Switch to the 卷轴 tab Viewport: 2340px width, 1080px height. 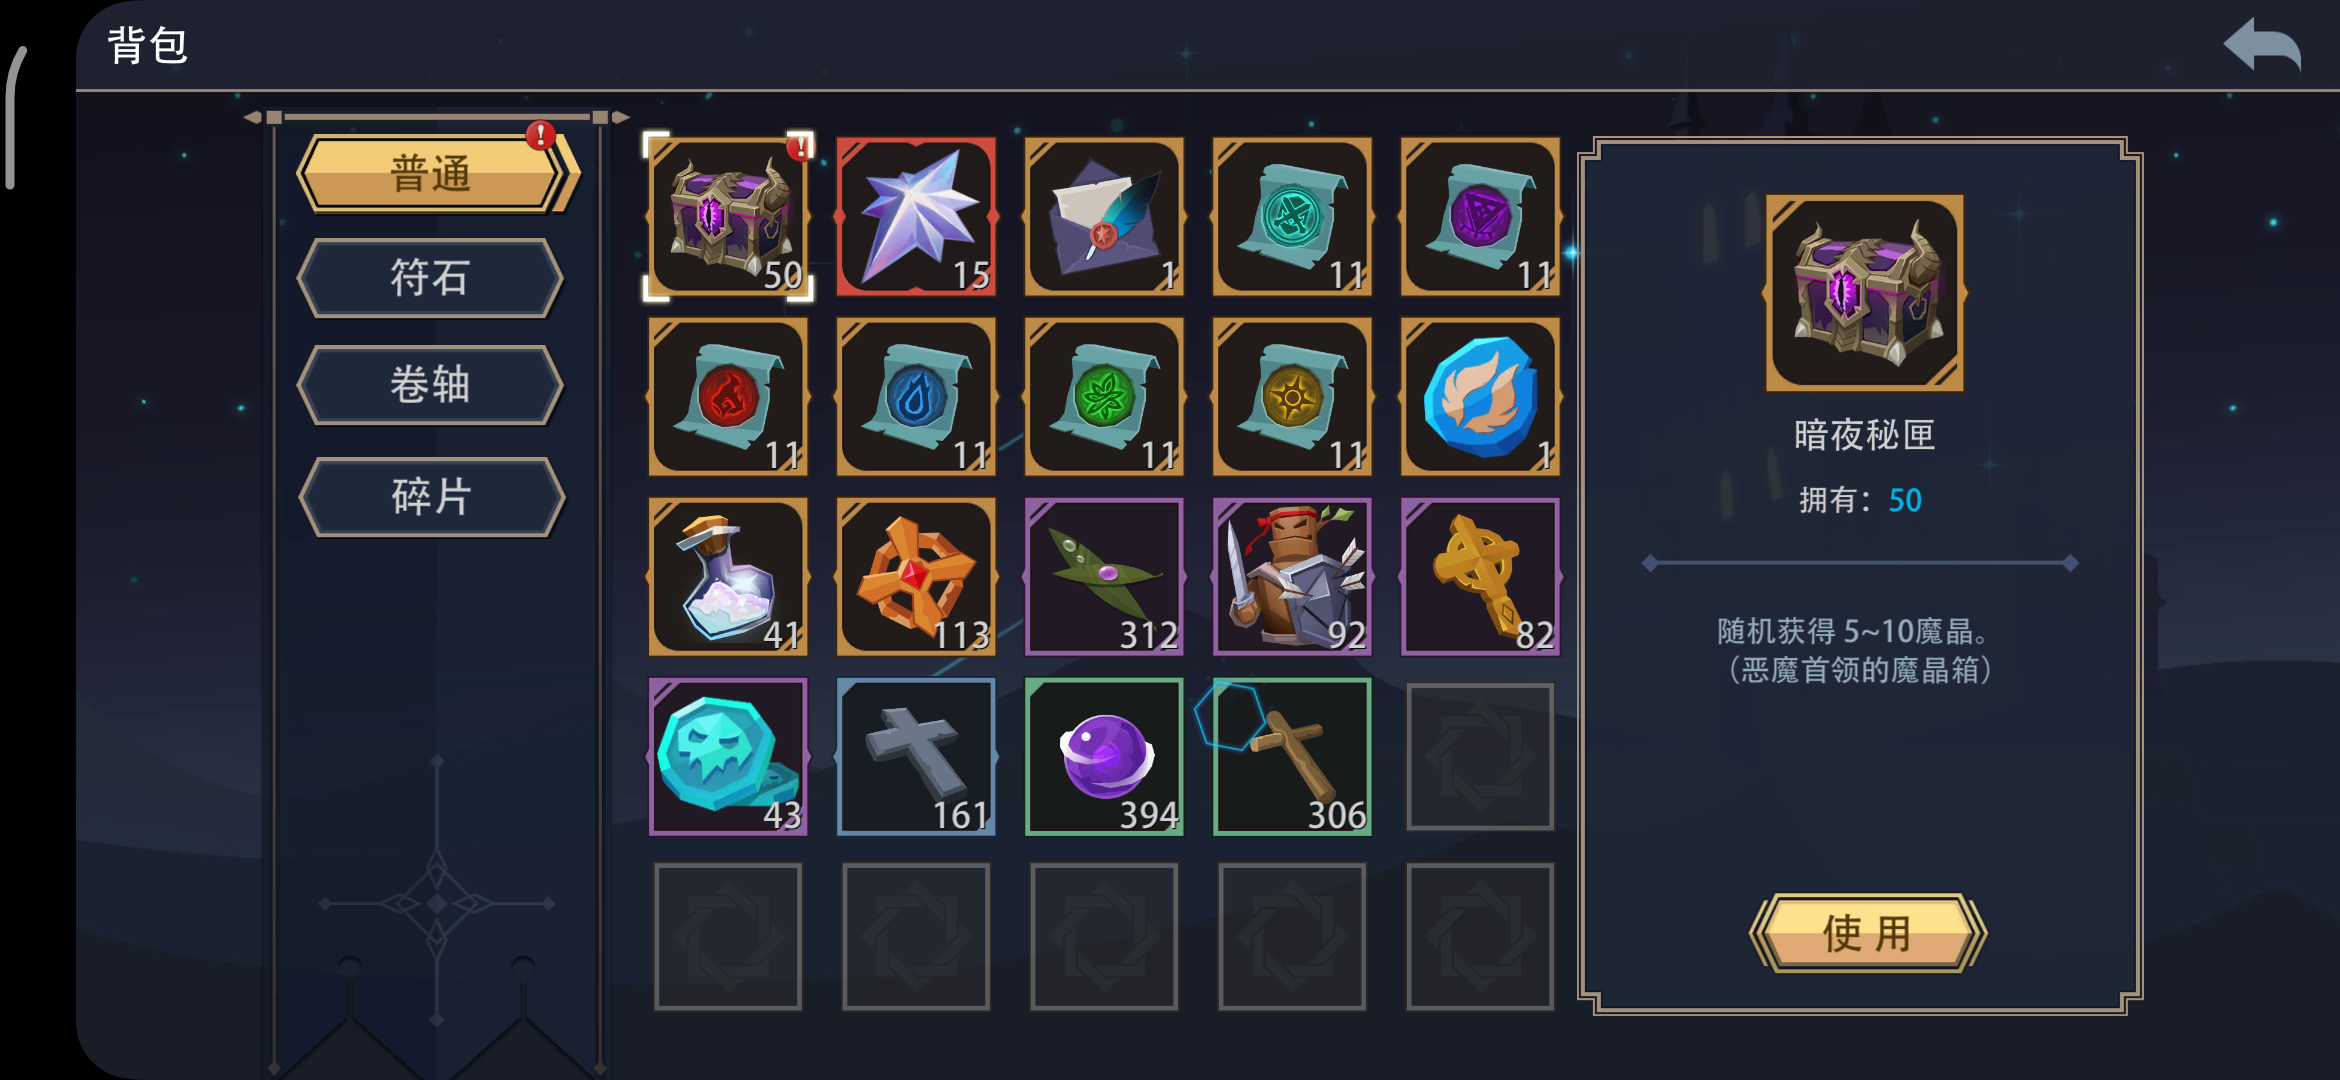tap(431, 385)
